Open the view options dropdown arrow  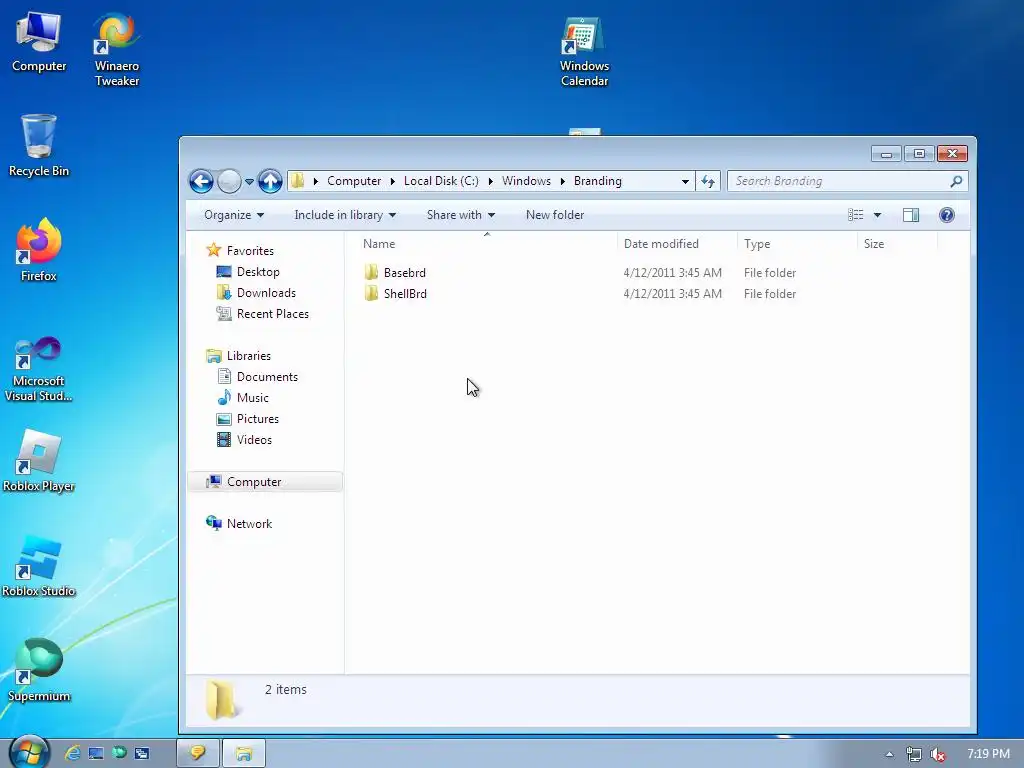click(877, 215)
